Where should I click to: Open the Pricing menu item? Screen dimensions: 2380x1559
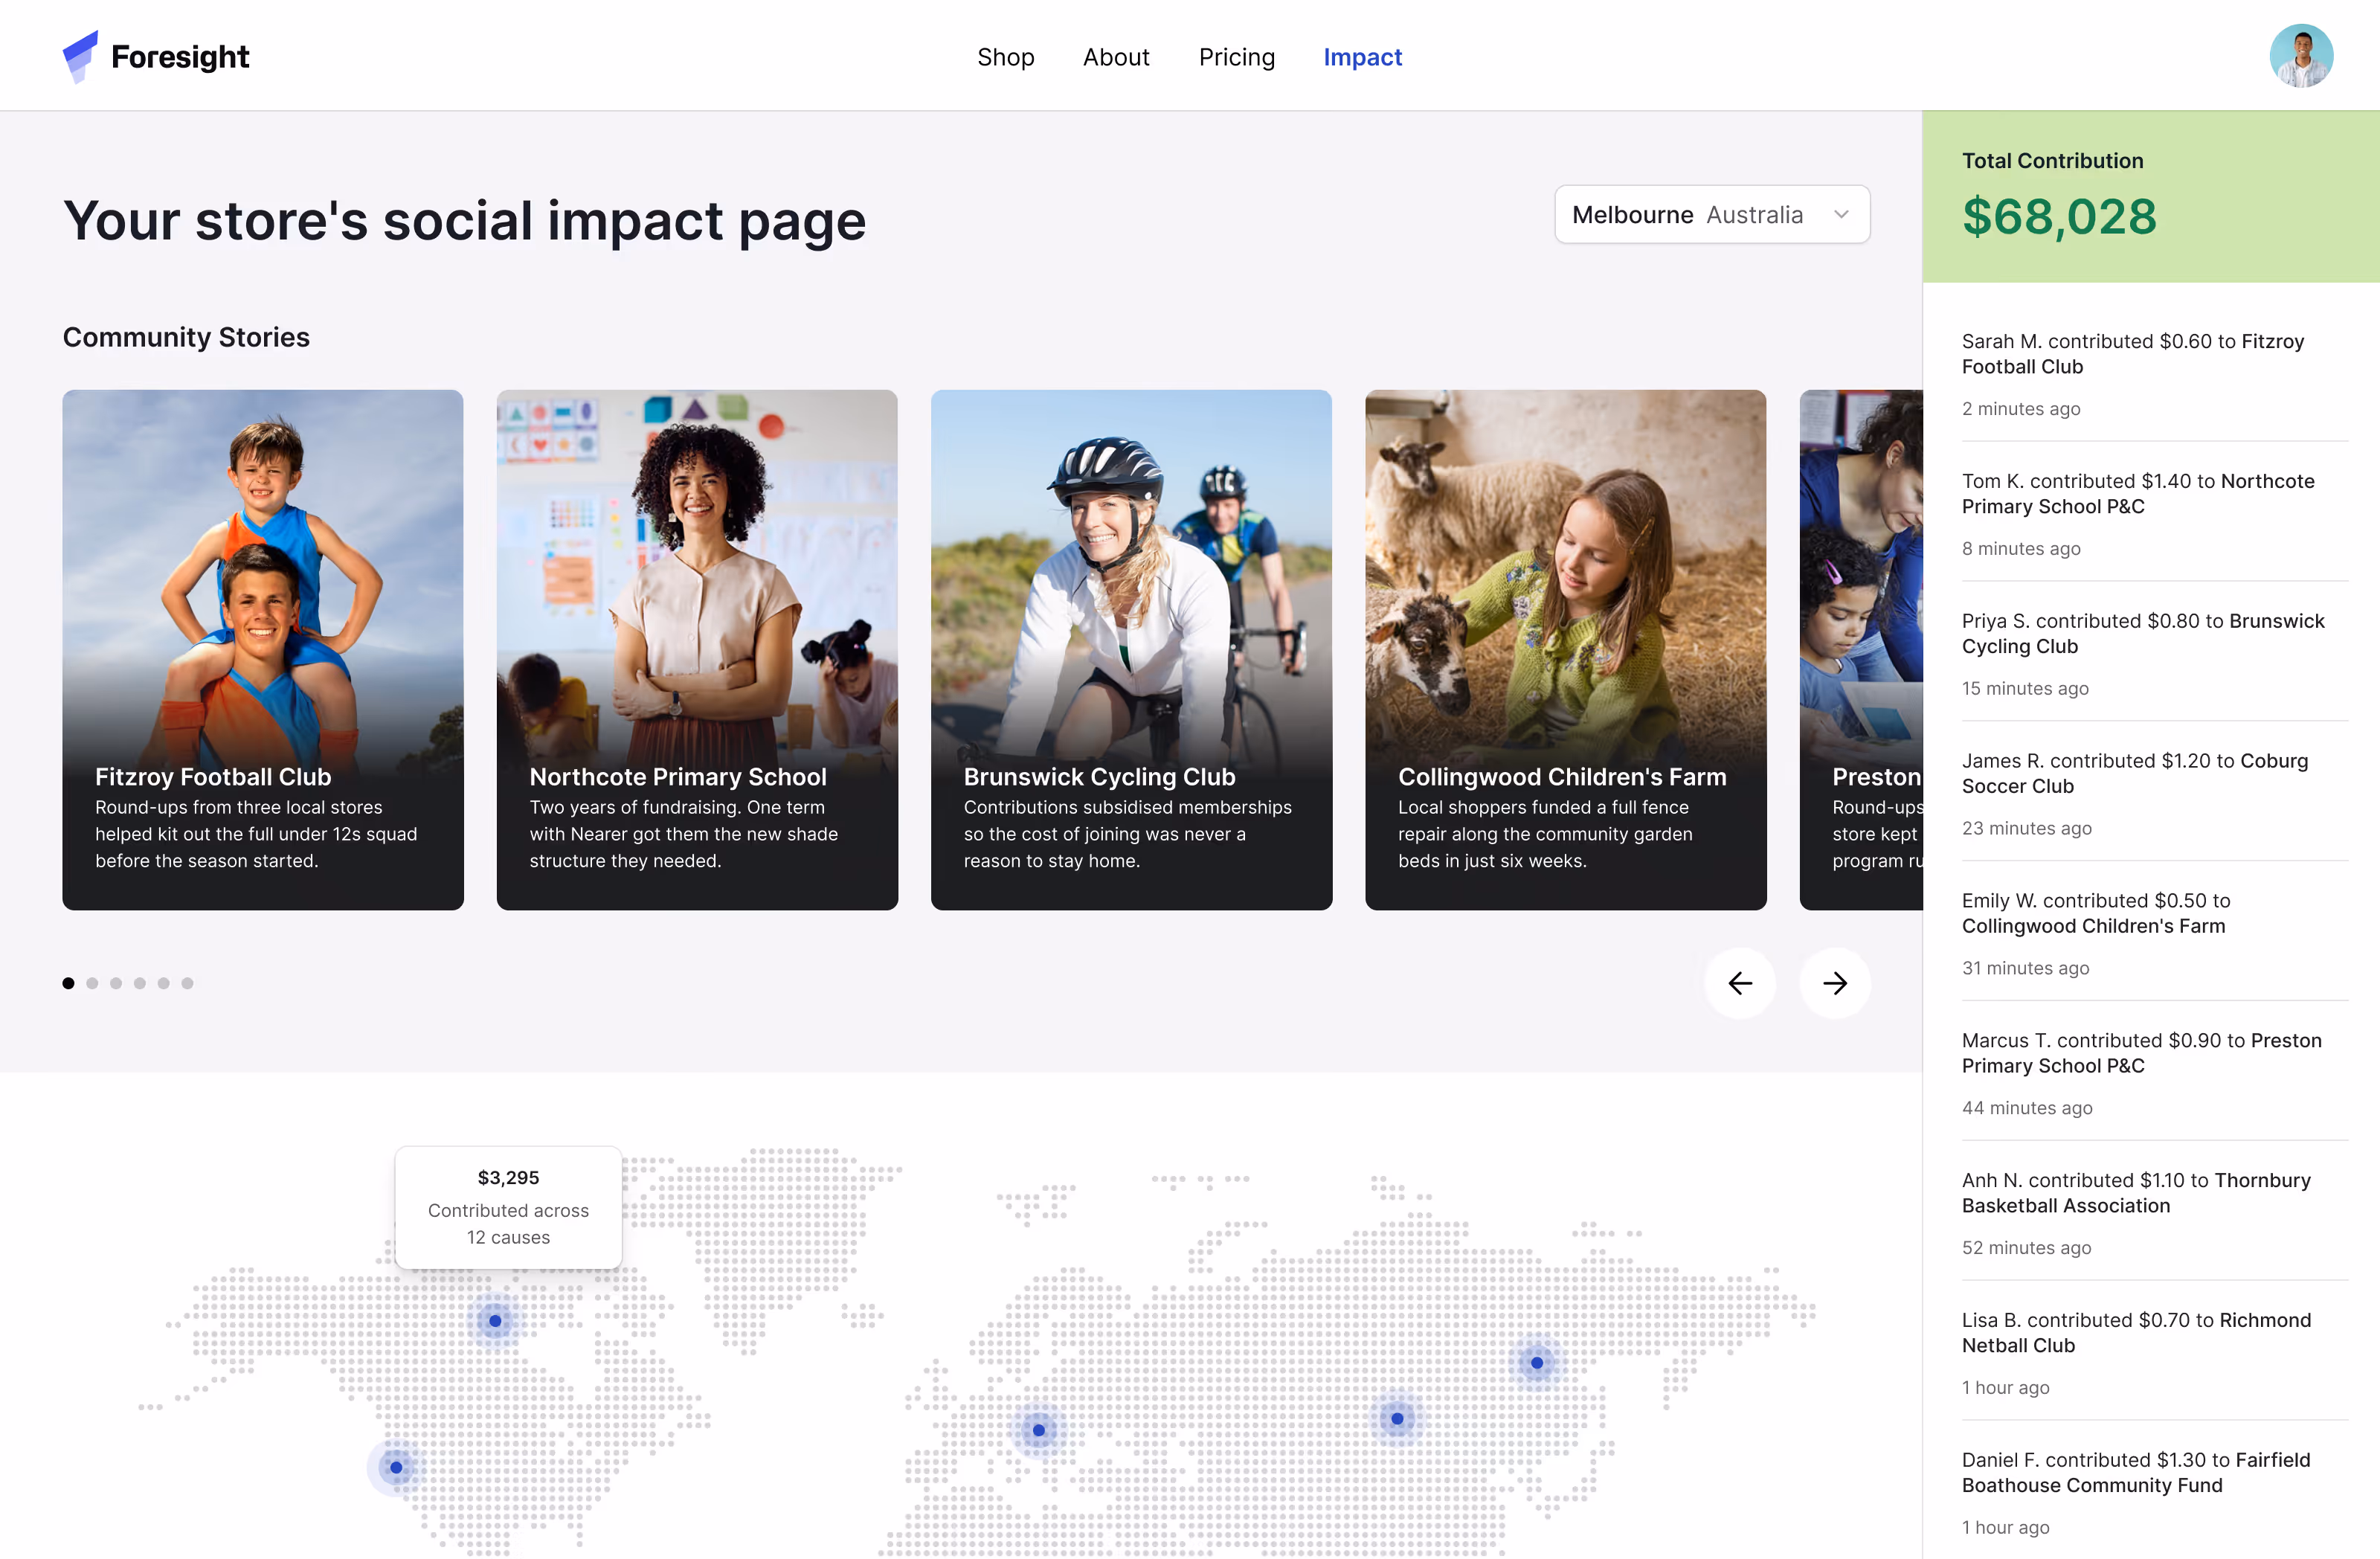(1236, 57)
